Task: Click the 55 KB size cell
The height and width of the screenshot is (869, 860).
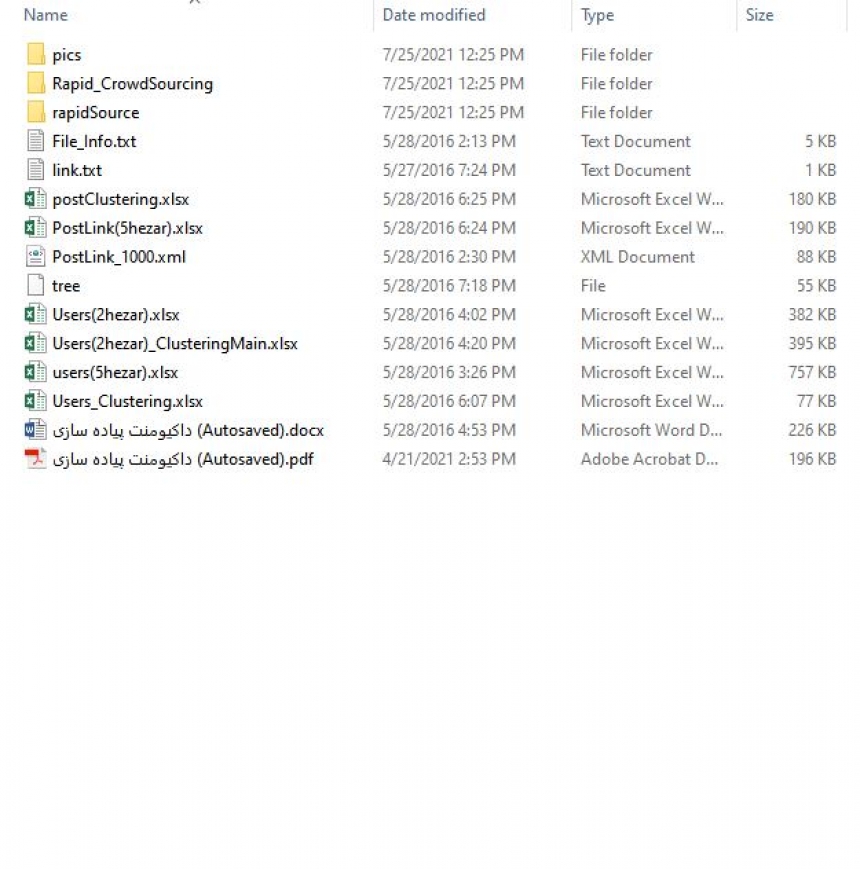Action: pyautogui.click(x=816, y=286)
